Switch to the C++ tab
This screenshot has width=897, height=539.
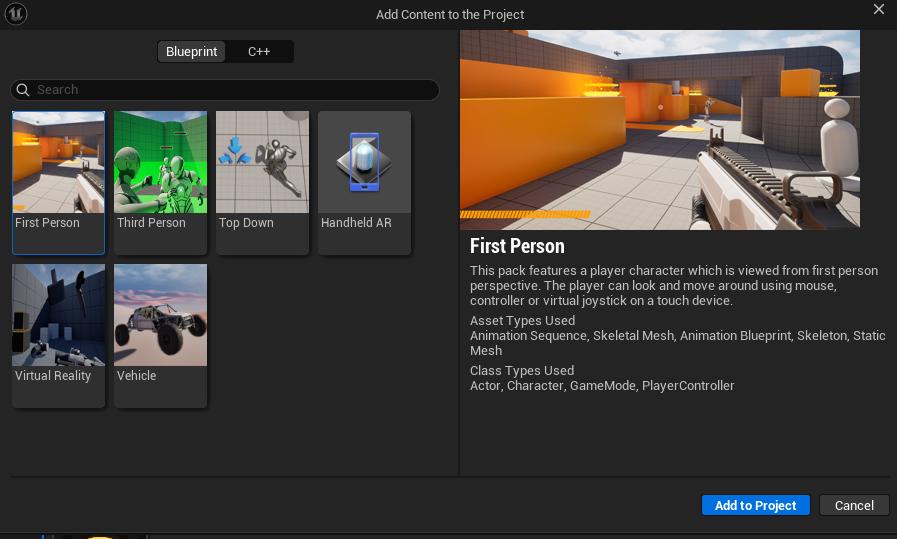[259, 51]
